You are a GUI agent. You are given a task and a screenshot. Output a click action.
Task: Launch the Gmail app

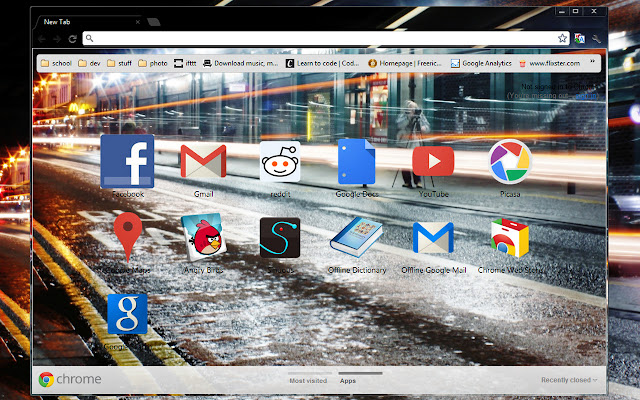tap(203, 162)
